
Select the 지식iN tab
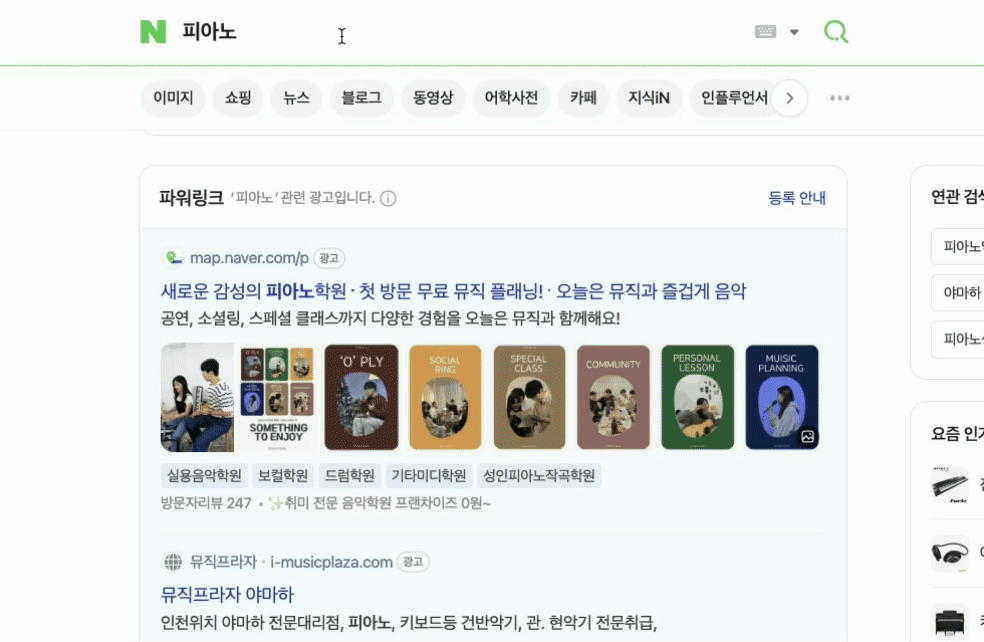(649, 98)
